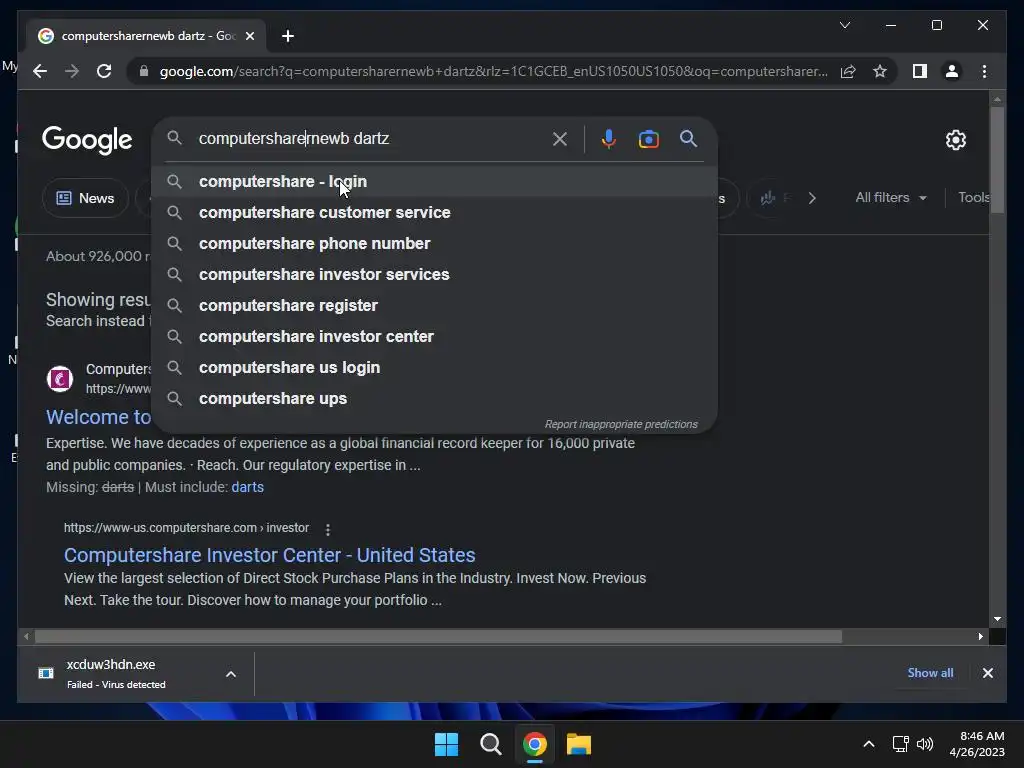Screen dimensions: 1024x768
Task: Show hidden system tray icons
Action: pos(869,744)
